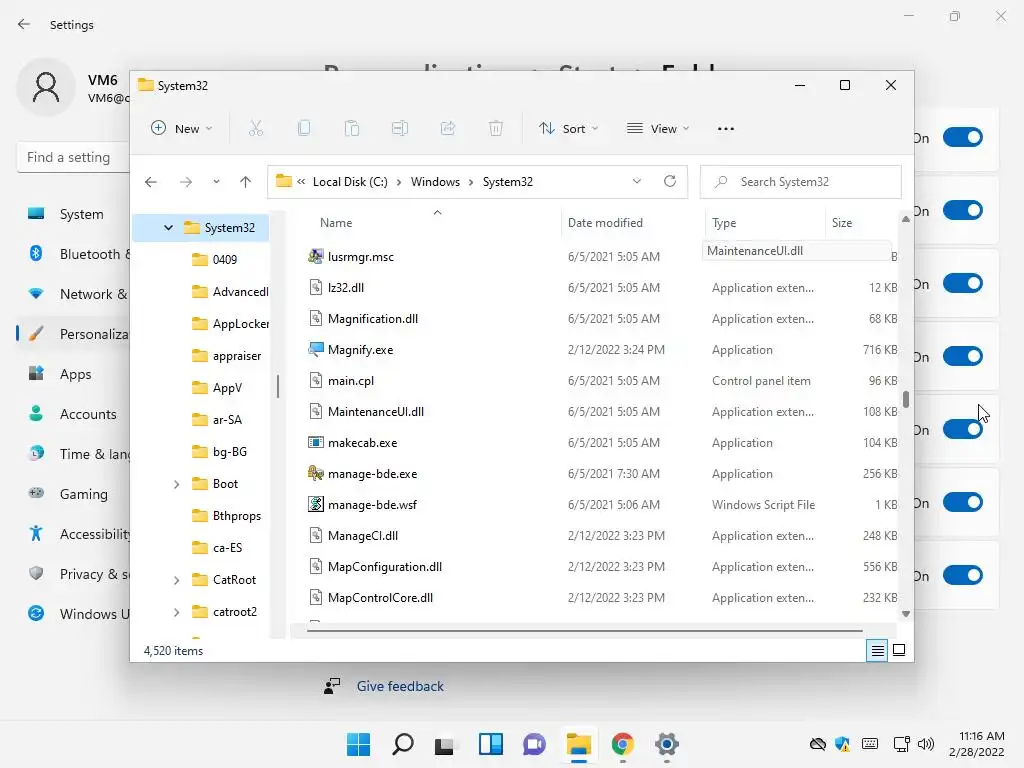Open Windows Start button on taskbar

[x=359, y=744]
